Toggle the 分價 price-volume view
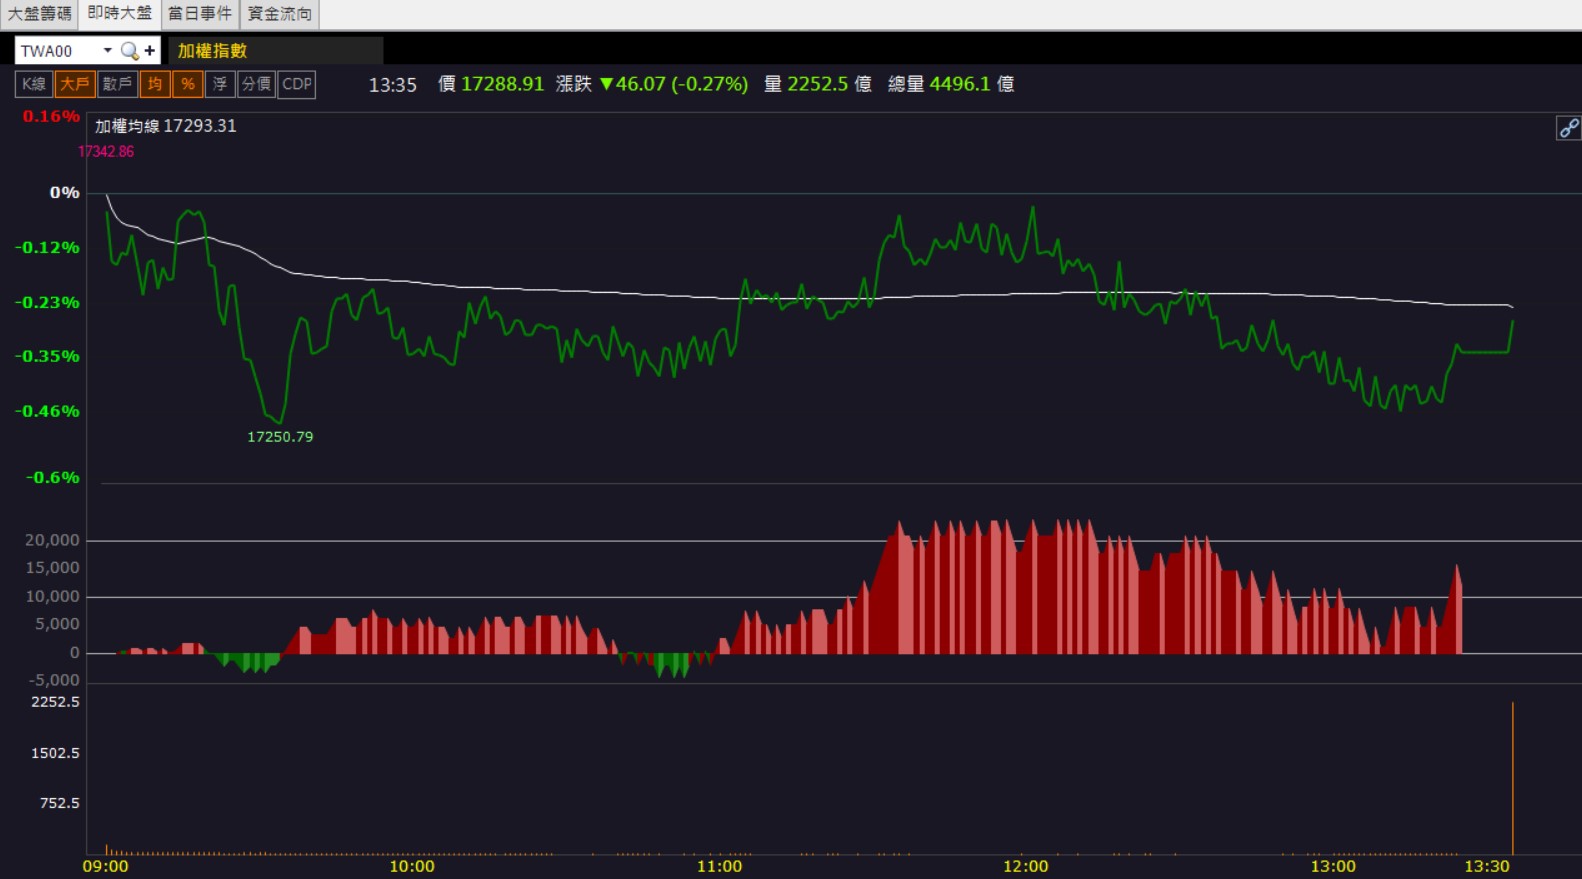The width and height of the screenshot is (1582, 879). pyautogui.click(x=257, y=84)
